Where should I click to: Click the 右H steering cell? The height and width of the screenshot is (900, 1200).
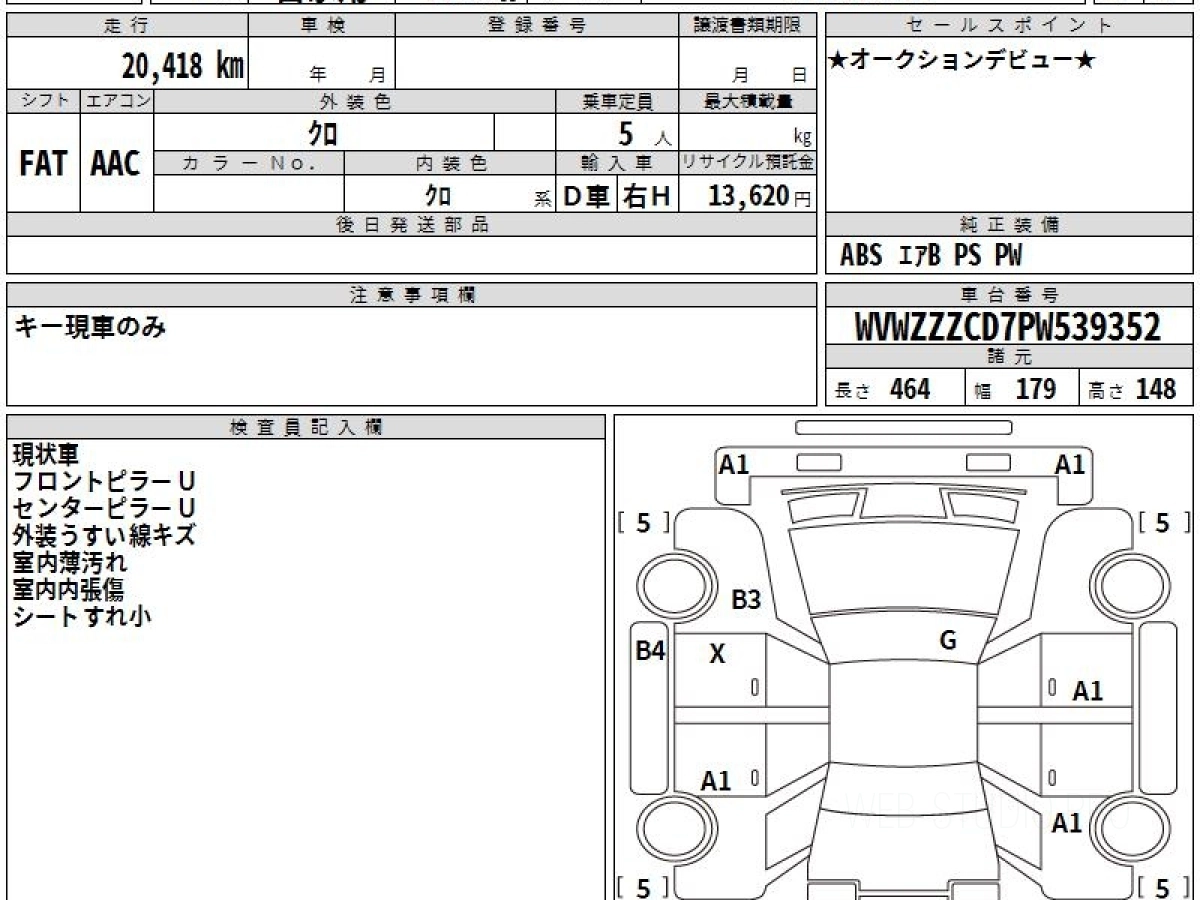click(x=647, y=196)
